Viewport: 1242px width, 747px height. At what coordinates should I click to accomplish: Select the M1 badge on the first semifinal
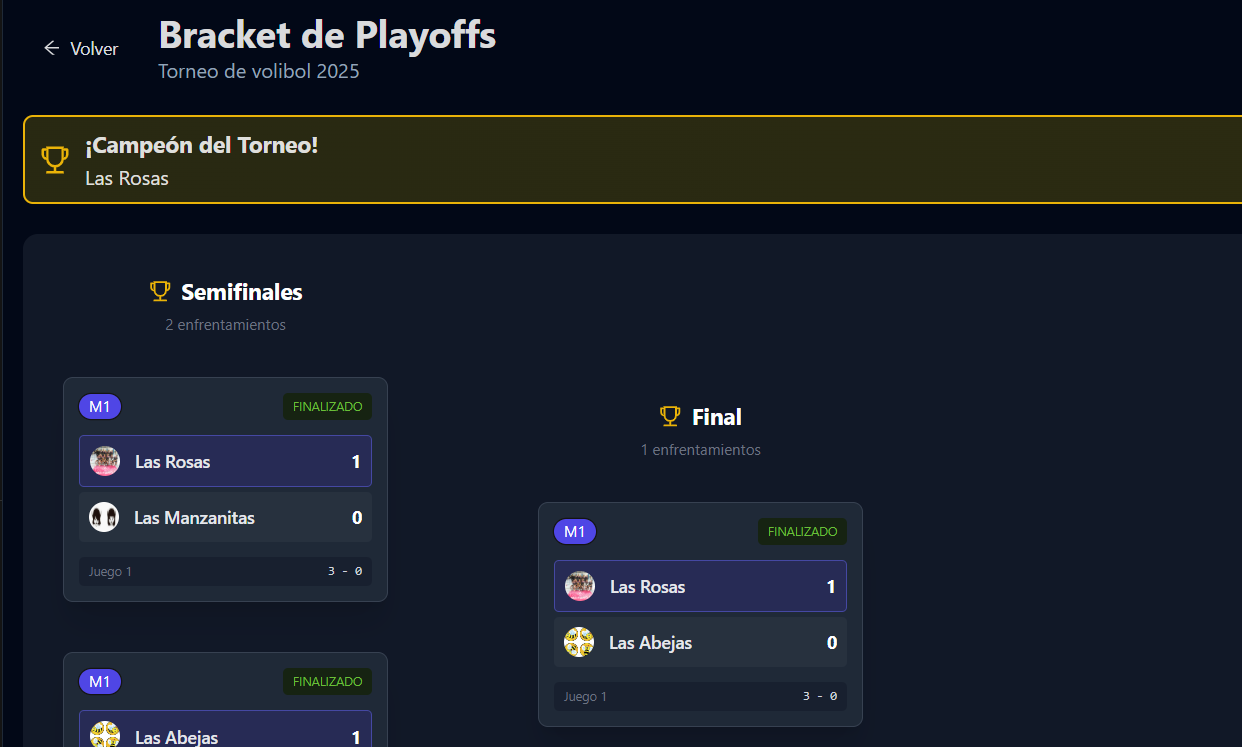[99, 407]
